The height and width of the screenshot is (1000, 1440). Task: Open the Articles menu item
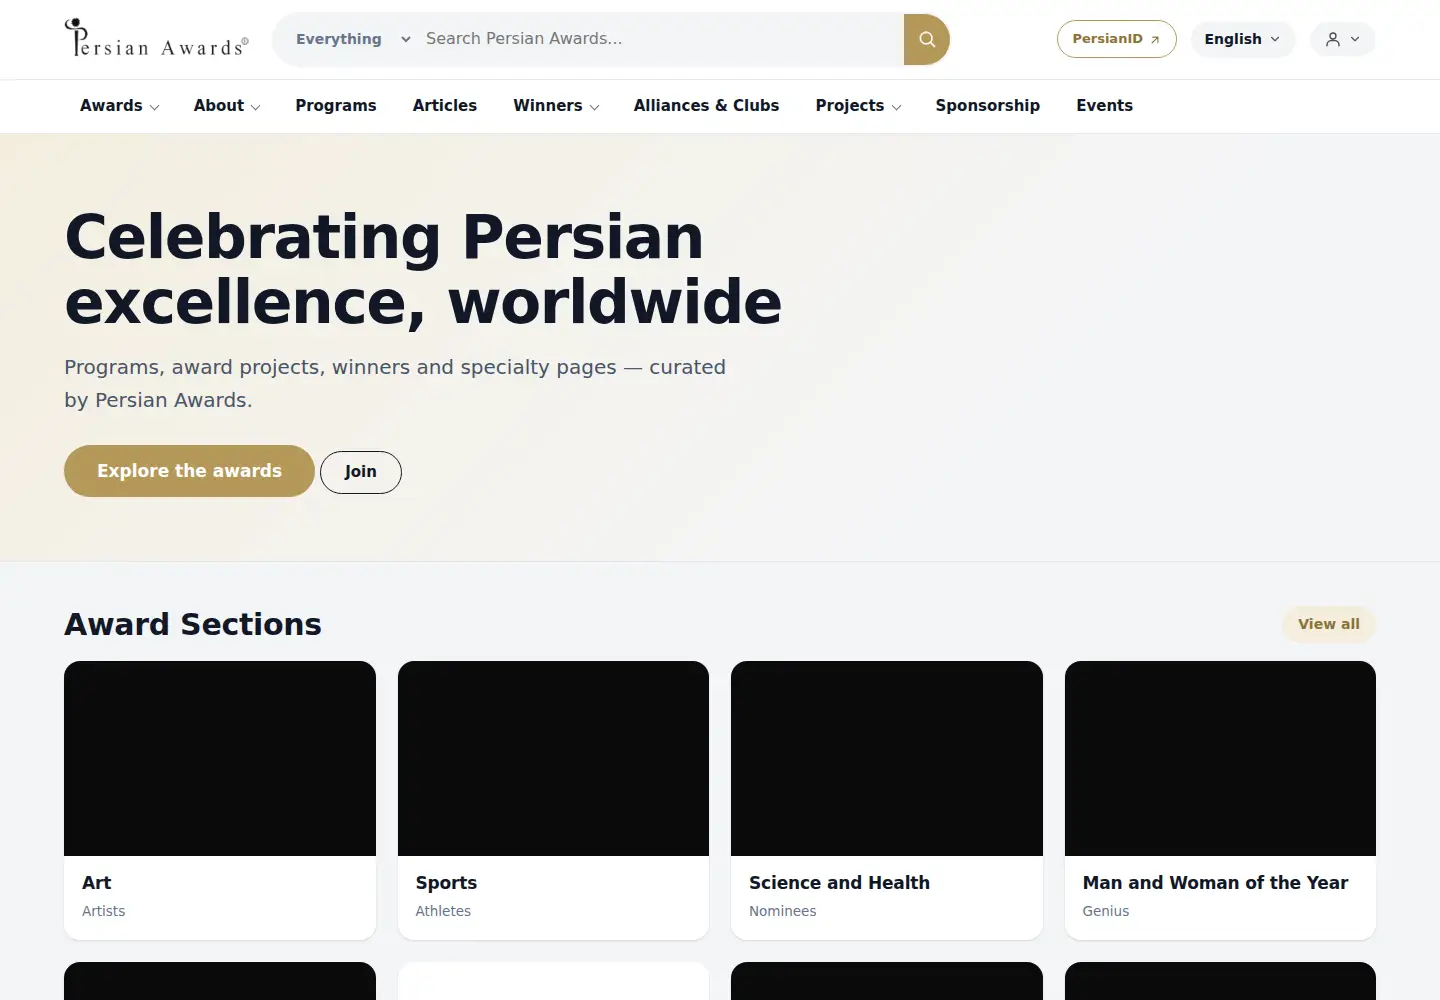coord(445,106)
